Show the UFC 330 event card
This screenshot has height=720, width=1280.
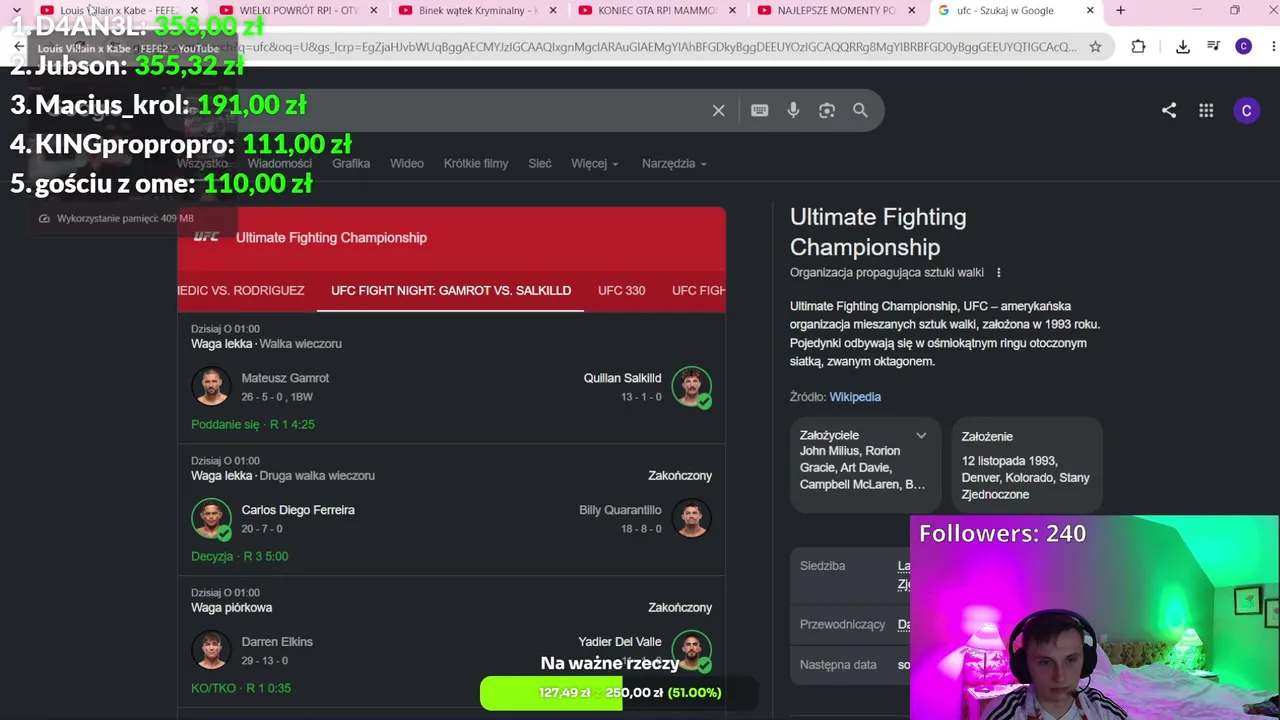coord(621,290)
